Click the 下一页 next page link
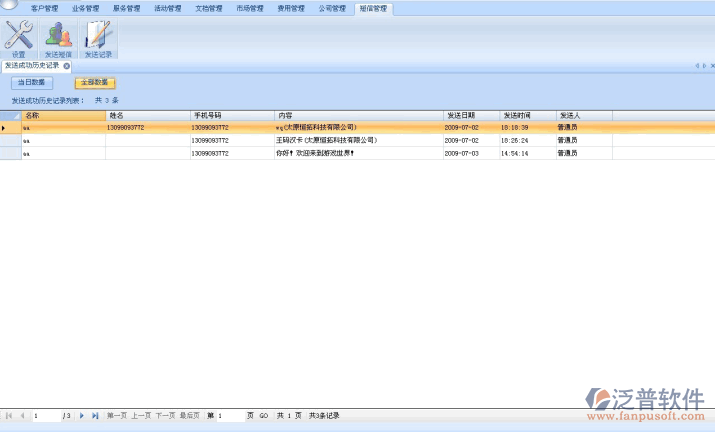The height and width of the screenshot is (432, 715). pyautogui.click(x=165, y=415)
